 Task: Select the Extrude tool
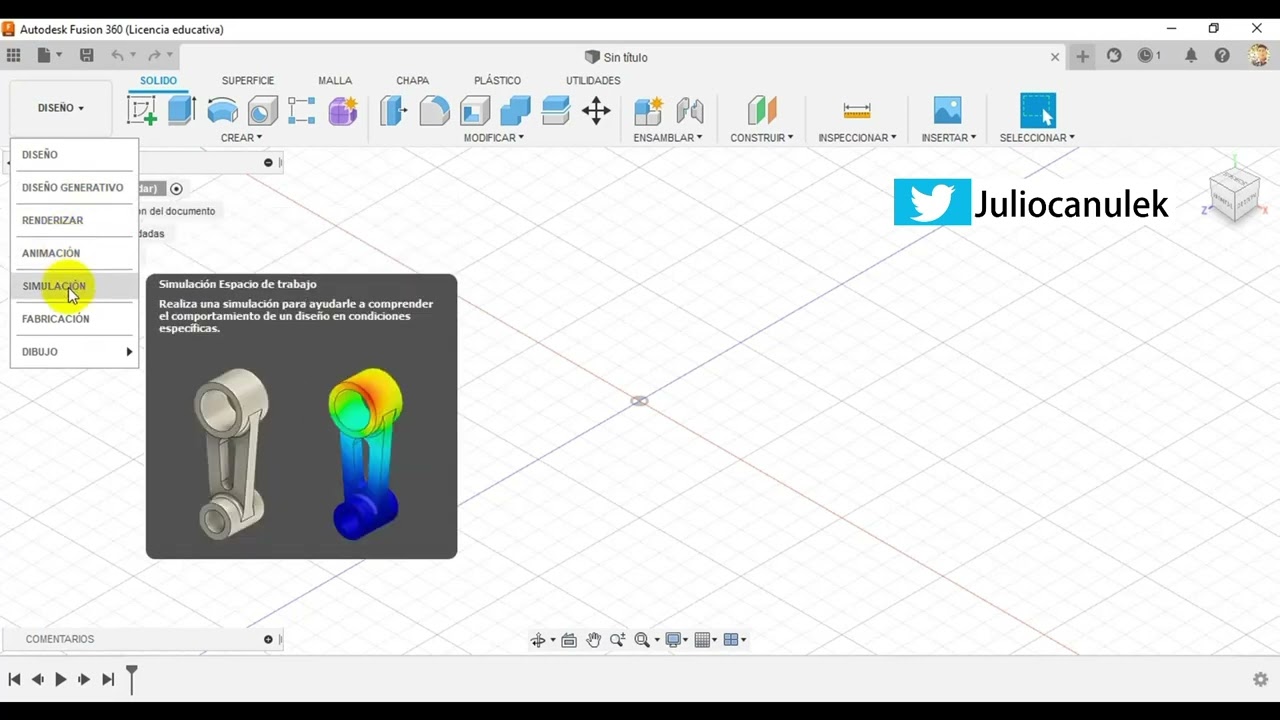[181, 110]
